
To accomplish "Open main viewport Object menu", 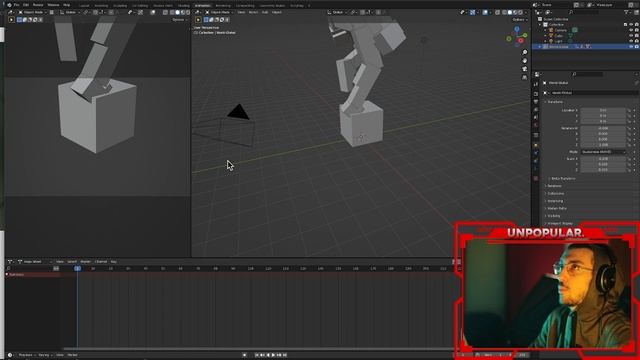I will pyautogui.click(x=277, y=12).
